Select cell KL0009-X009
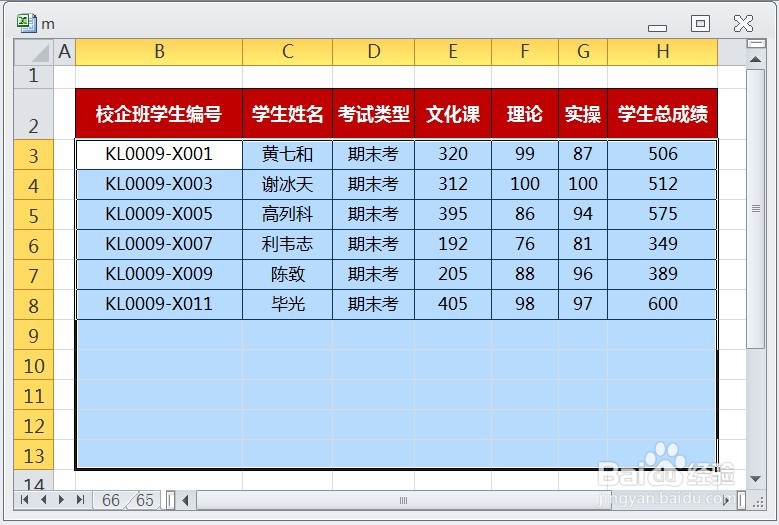Viewport: 779px width, 525px height. coord(159,274)
